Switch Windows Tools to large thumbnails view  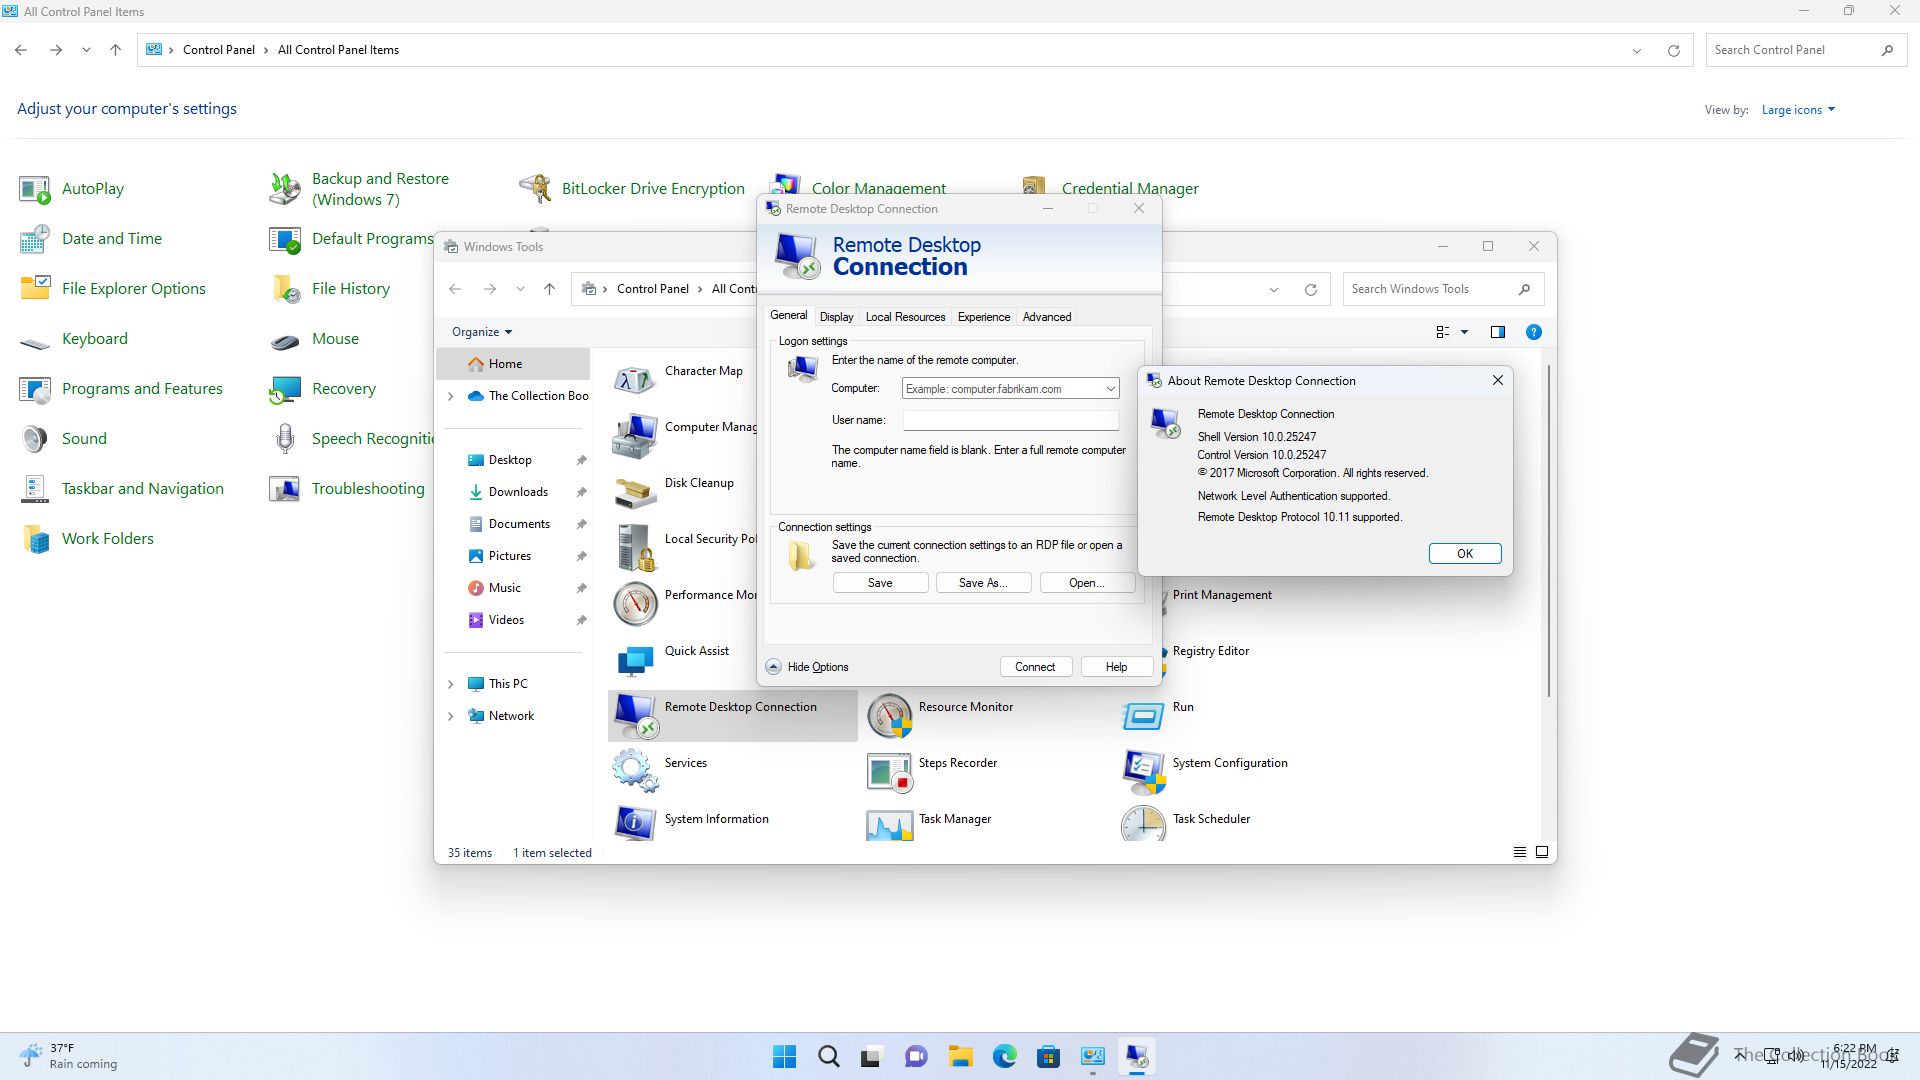coord(1542,853)
